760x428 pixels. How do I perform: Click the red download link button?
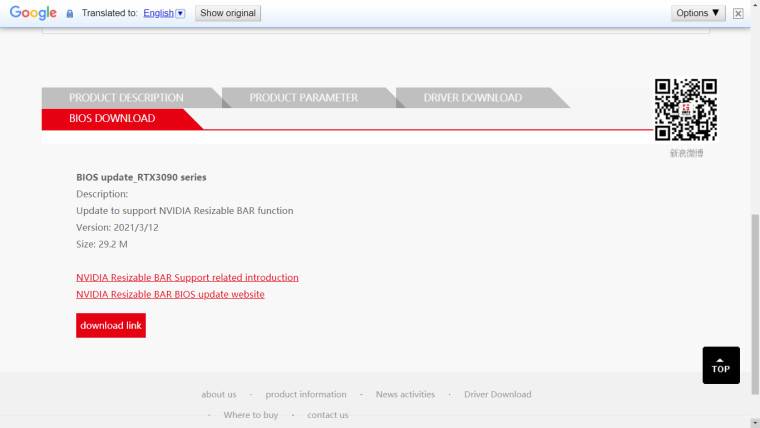(111, 325)
